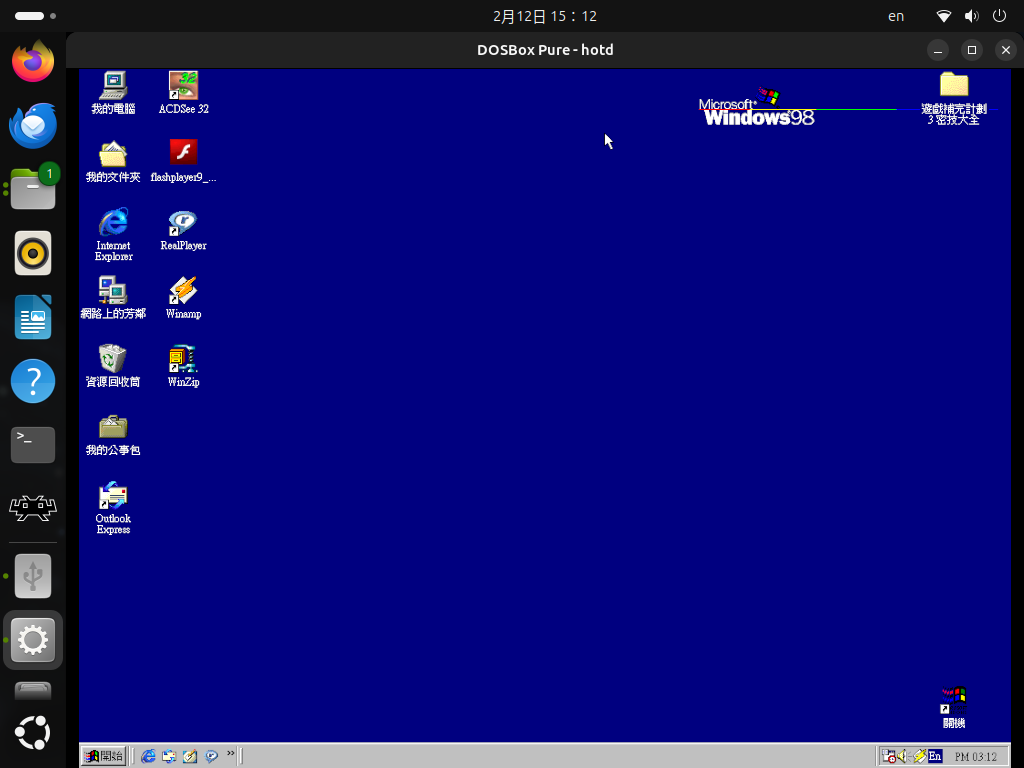Image resolution: width=1024 pixels, height=768 pixels.
Task: Open Internet Explorer from the desktop
Action: (x=113, y=222)
